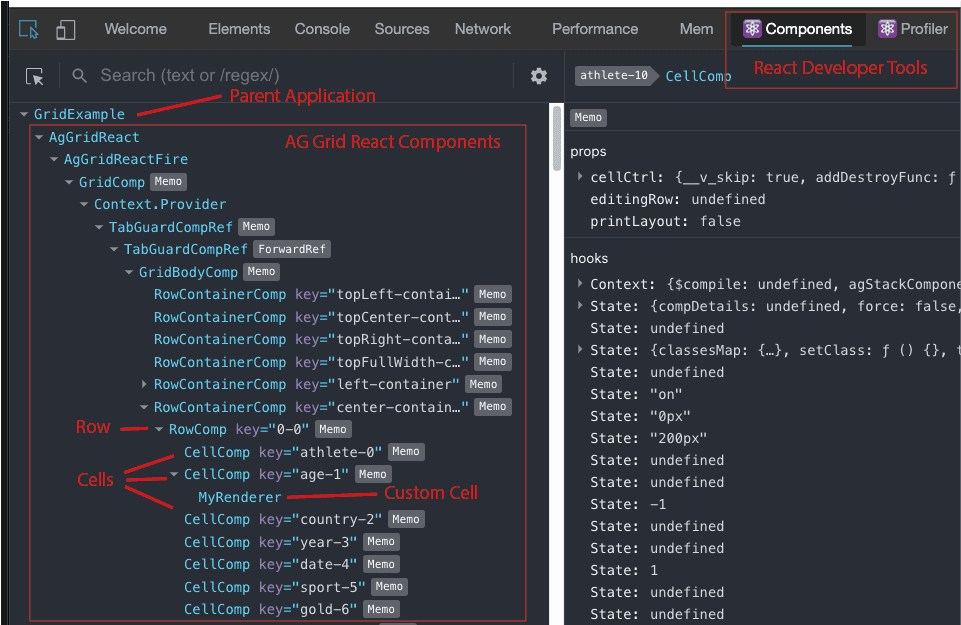The image size is (961, 625).
Task: Collapse the AgGridReactFire node arrow
Action: [x=54, y=159]
